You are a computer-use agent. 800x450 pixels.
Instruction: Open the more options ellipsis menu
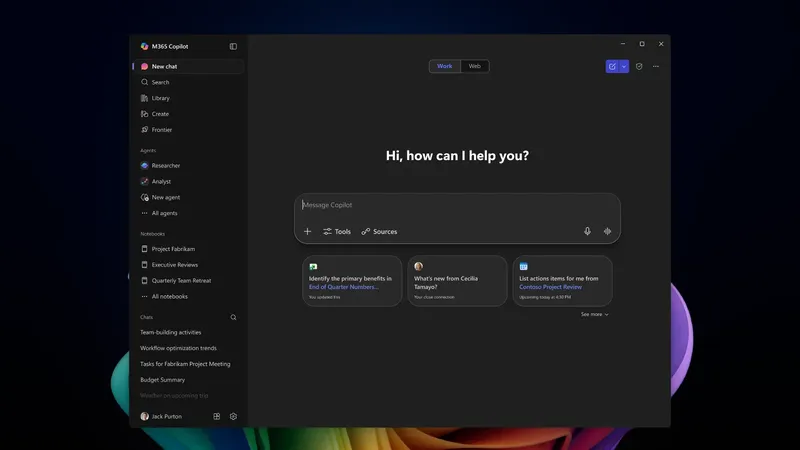point(656,66)
